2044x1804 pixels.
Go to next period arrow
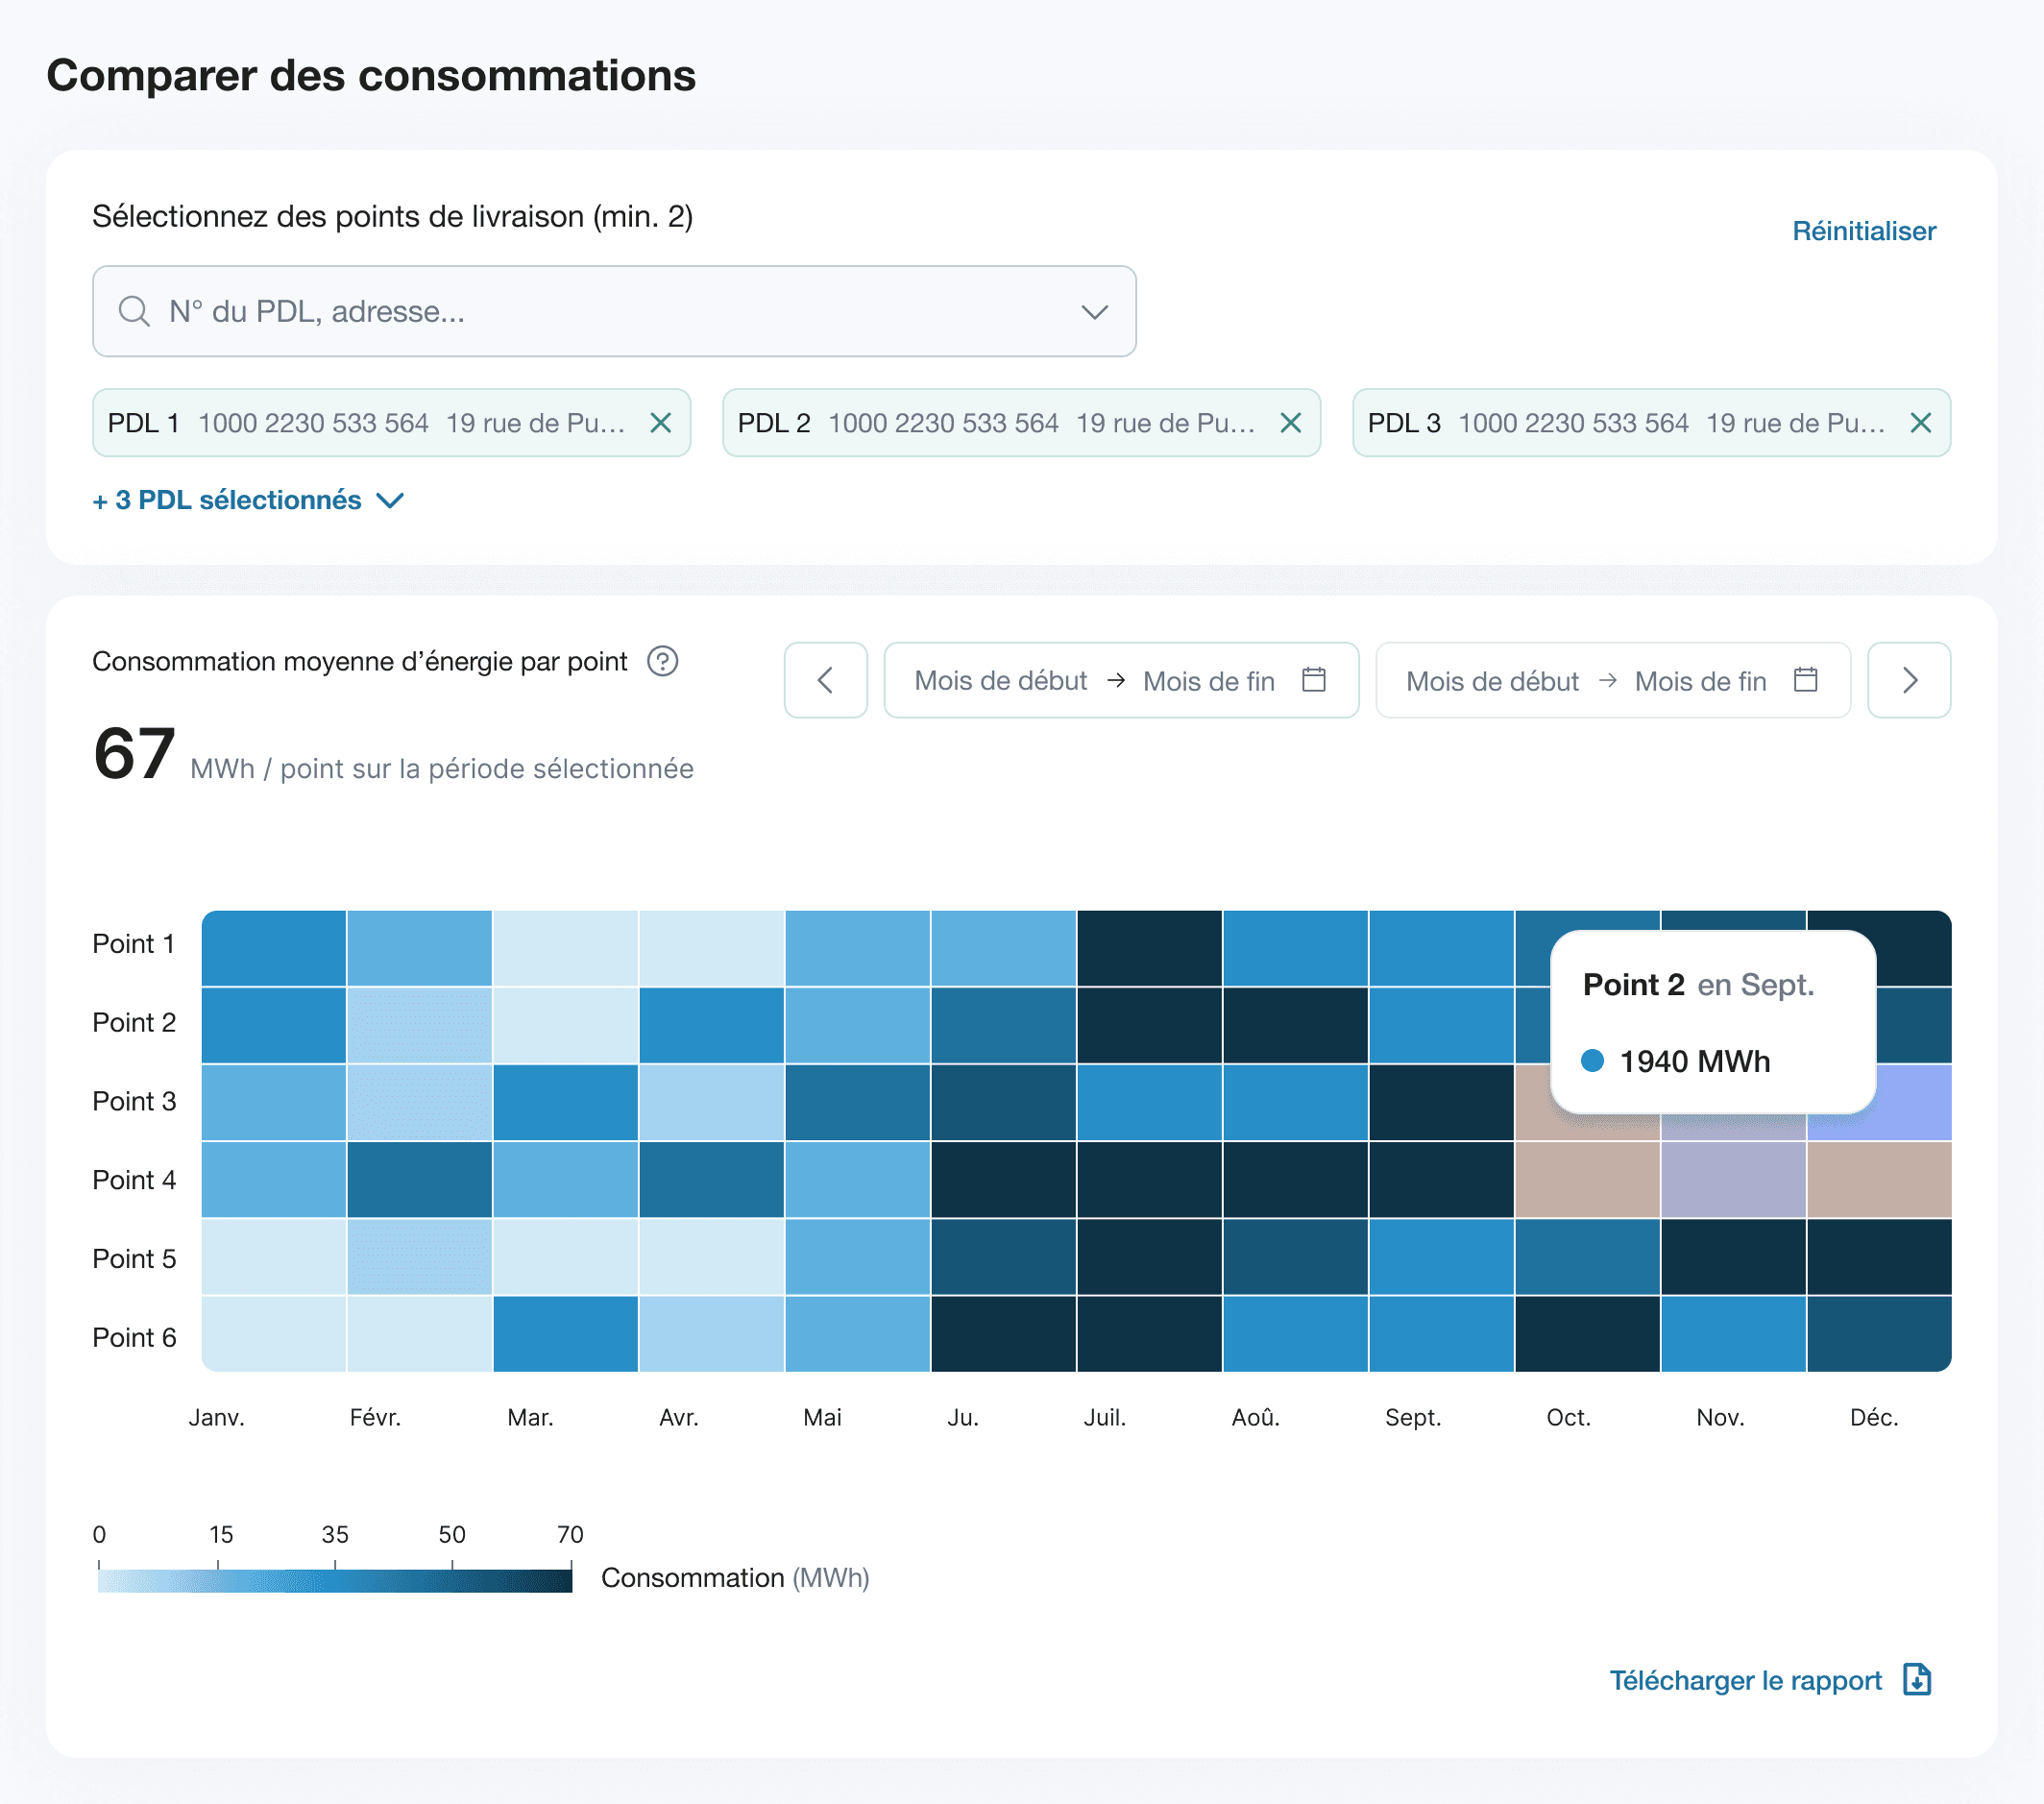click(1909, 680)
